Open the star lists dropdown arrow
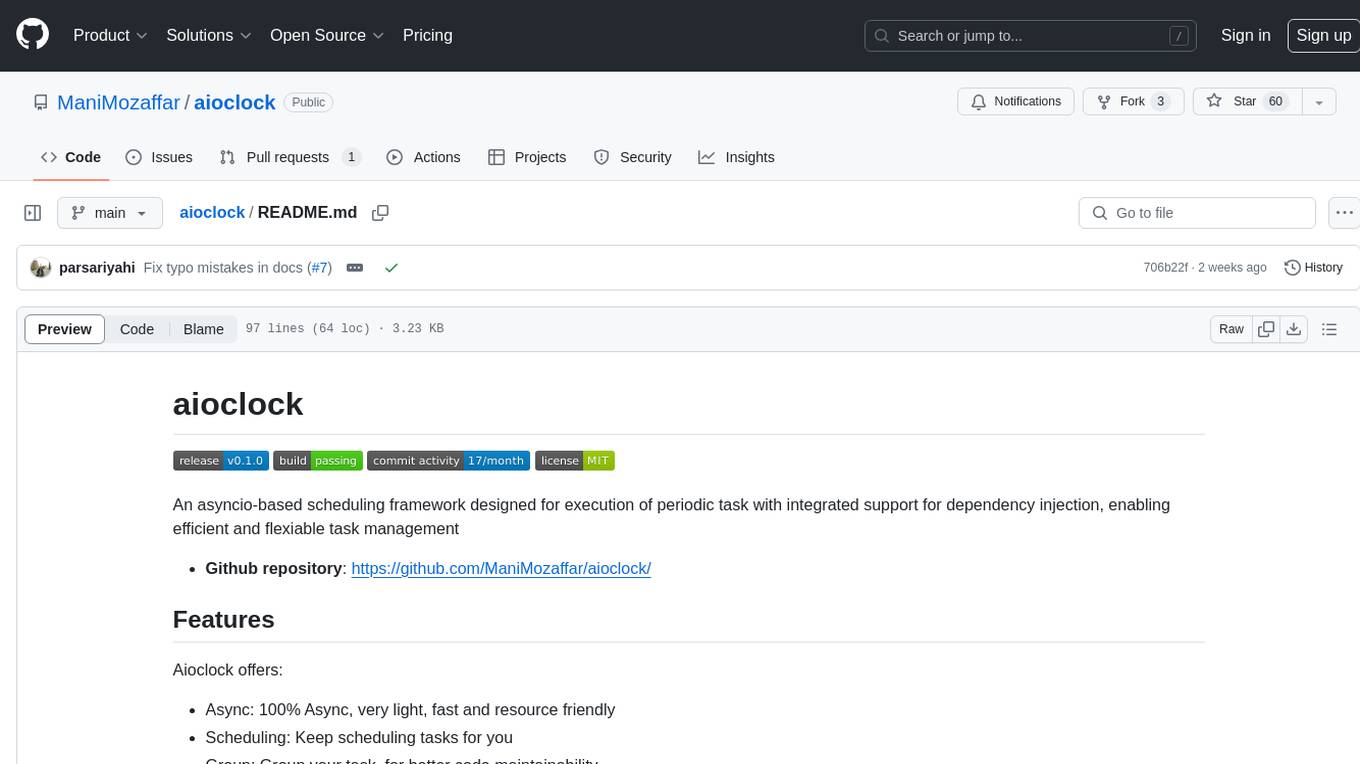The image size is (1360, 764). click(x=1319, y=102)
